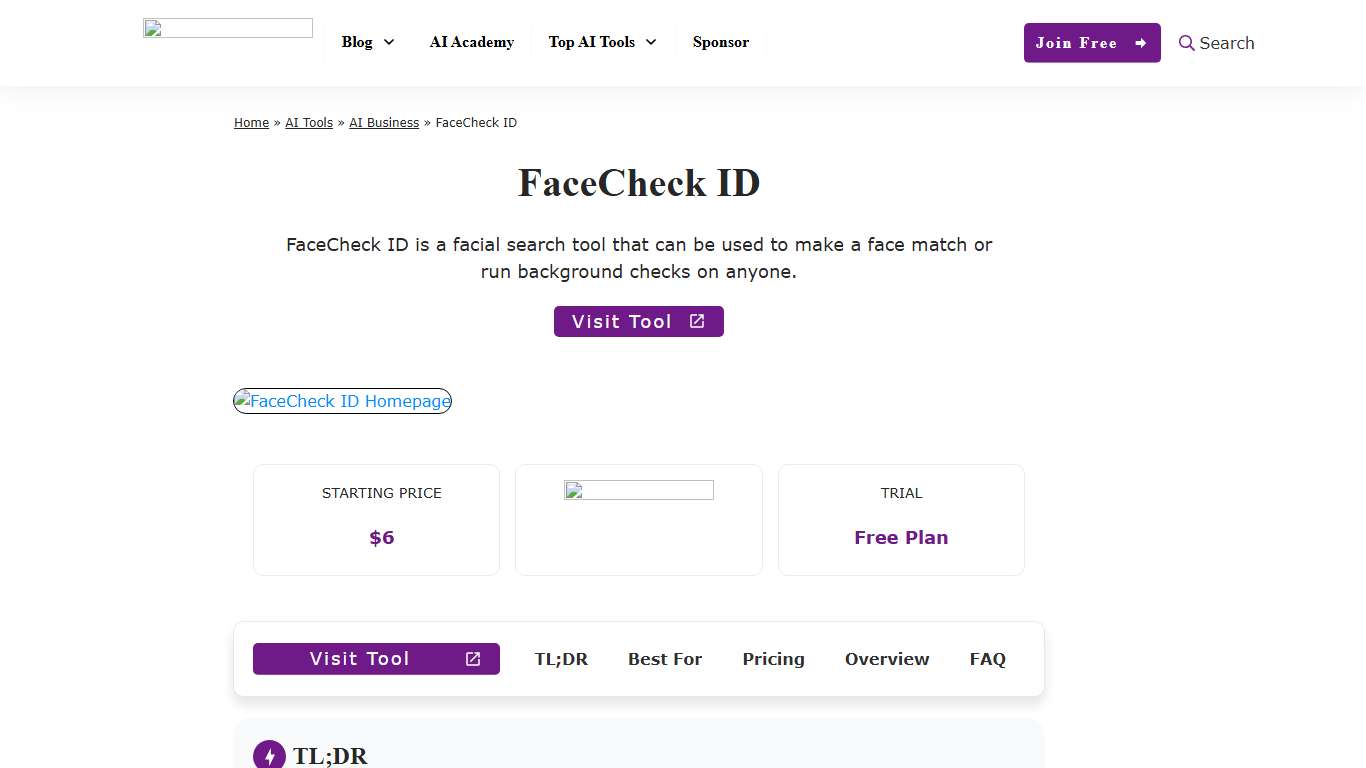Screen dimensions: 1366x768
Task: Click the arrow icon inside Join Free button
Action: click(1139, 43)
